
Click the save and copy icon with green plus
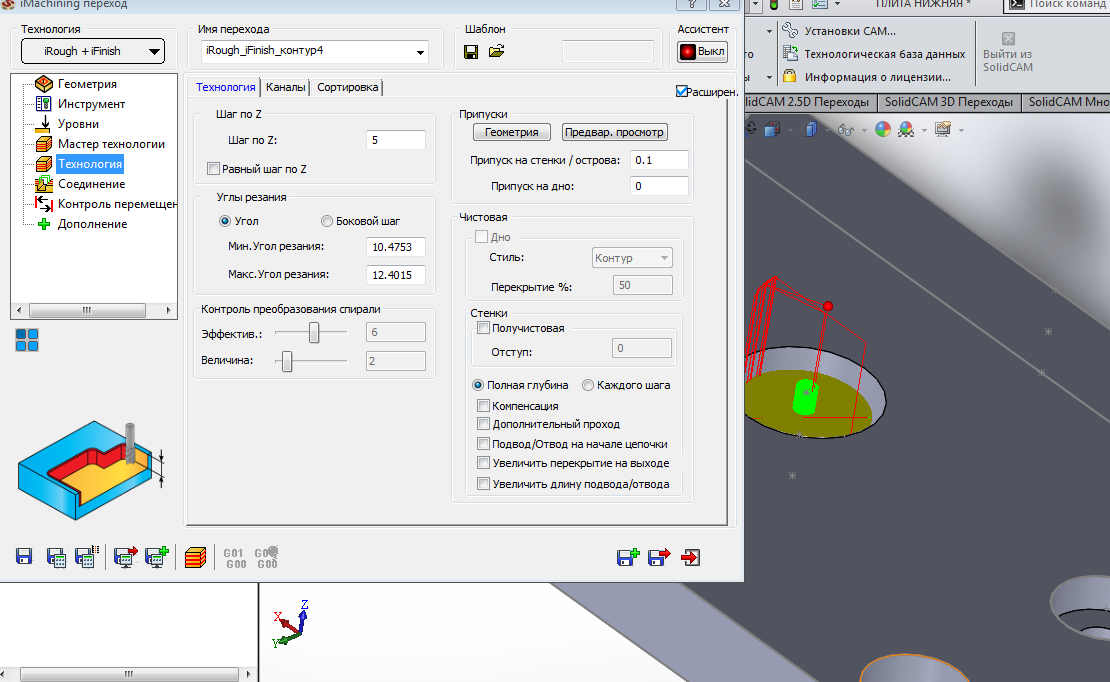628,557
